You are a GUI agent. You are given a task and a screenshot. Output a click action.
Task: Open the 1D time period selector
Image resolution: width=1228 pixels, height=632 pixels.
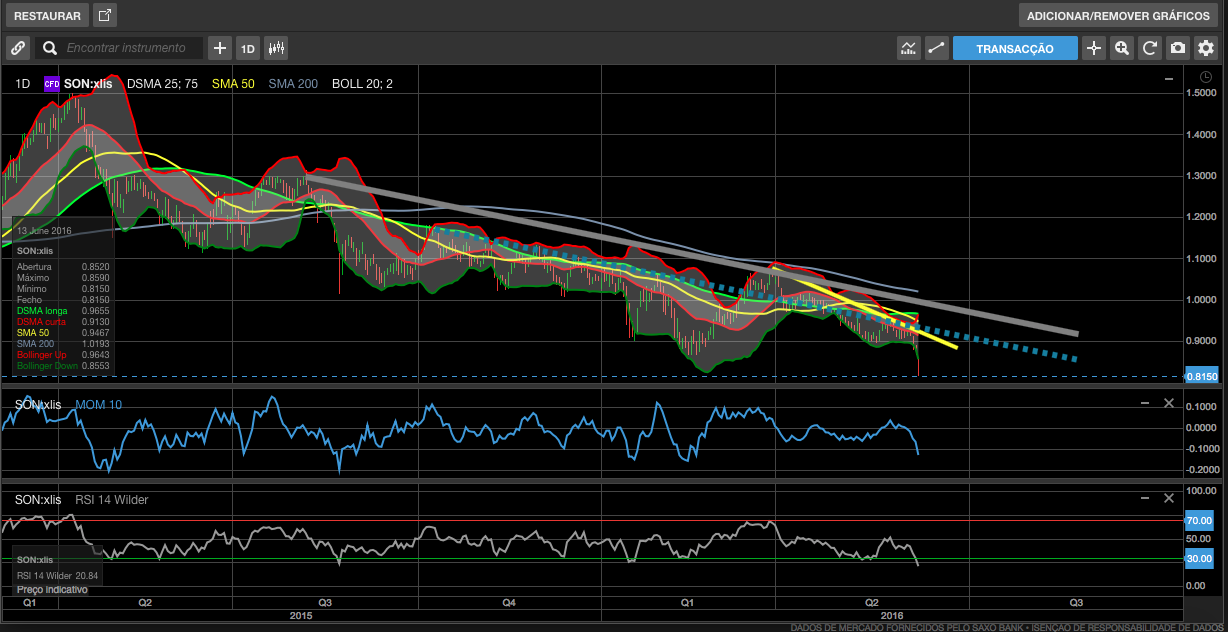point(248,48)
